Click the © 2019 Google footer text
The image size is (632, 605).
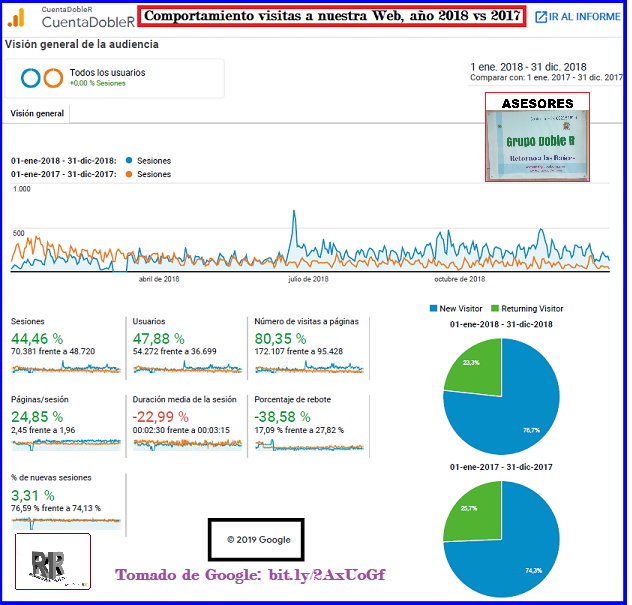(259, 540)
